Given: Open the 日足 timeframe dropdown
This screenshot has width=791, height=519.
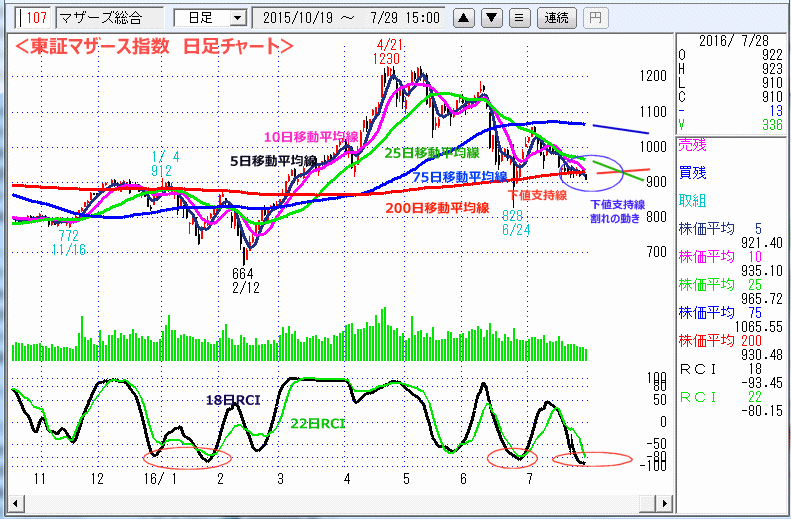Looking at the screenshot, I should coord(238,19).
